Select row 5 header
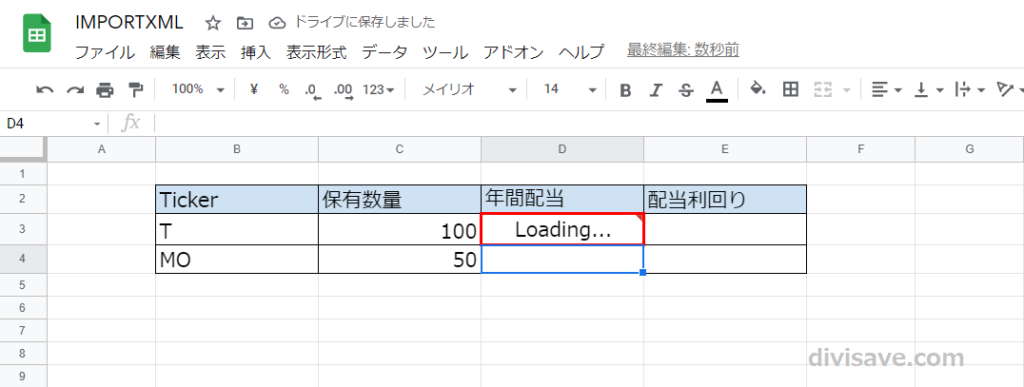 coord(24,285)
